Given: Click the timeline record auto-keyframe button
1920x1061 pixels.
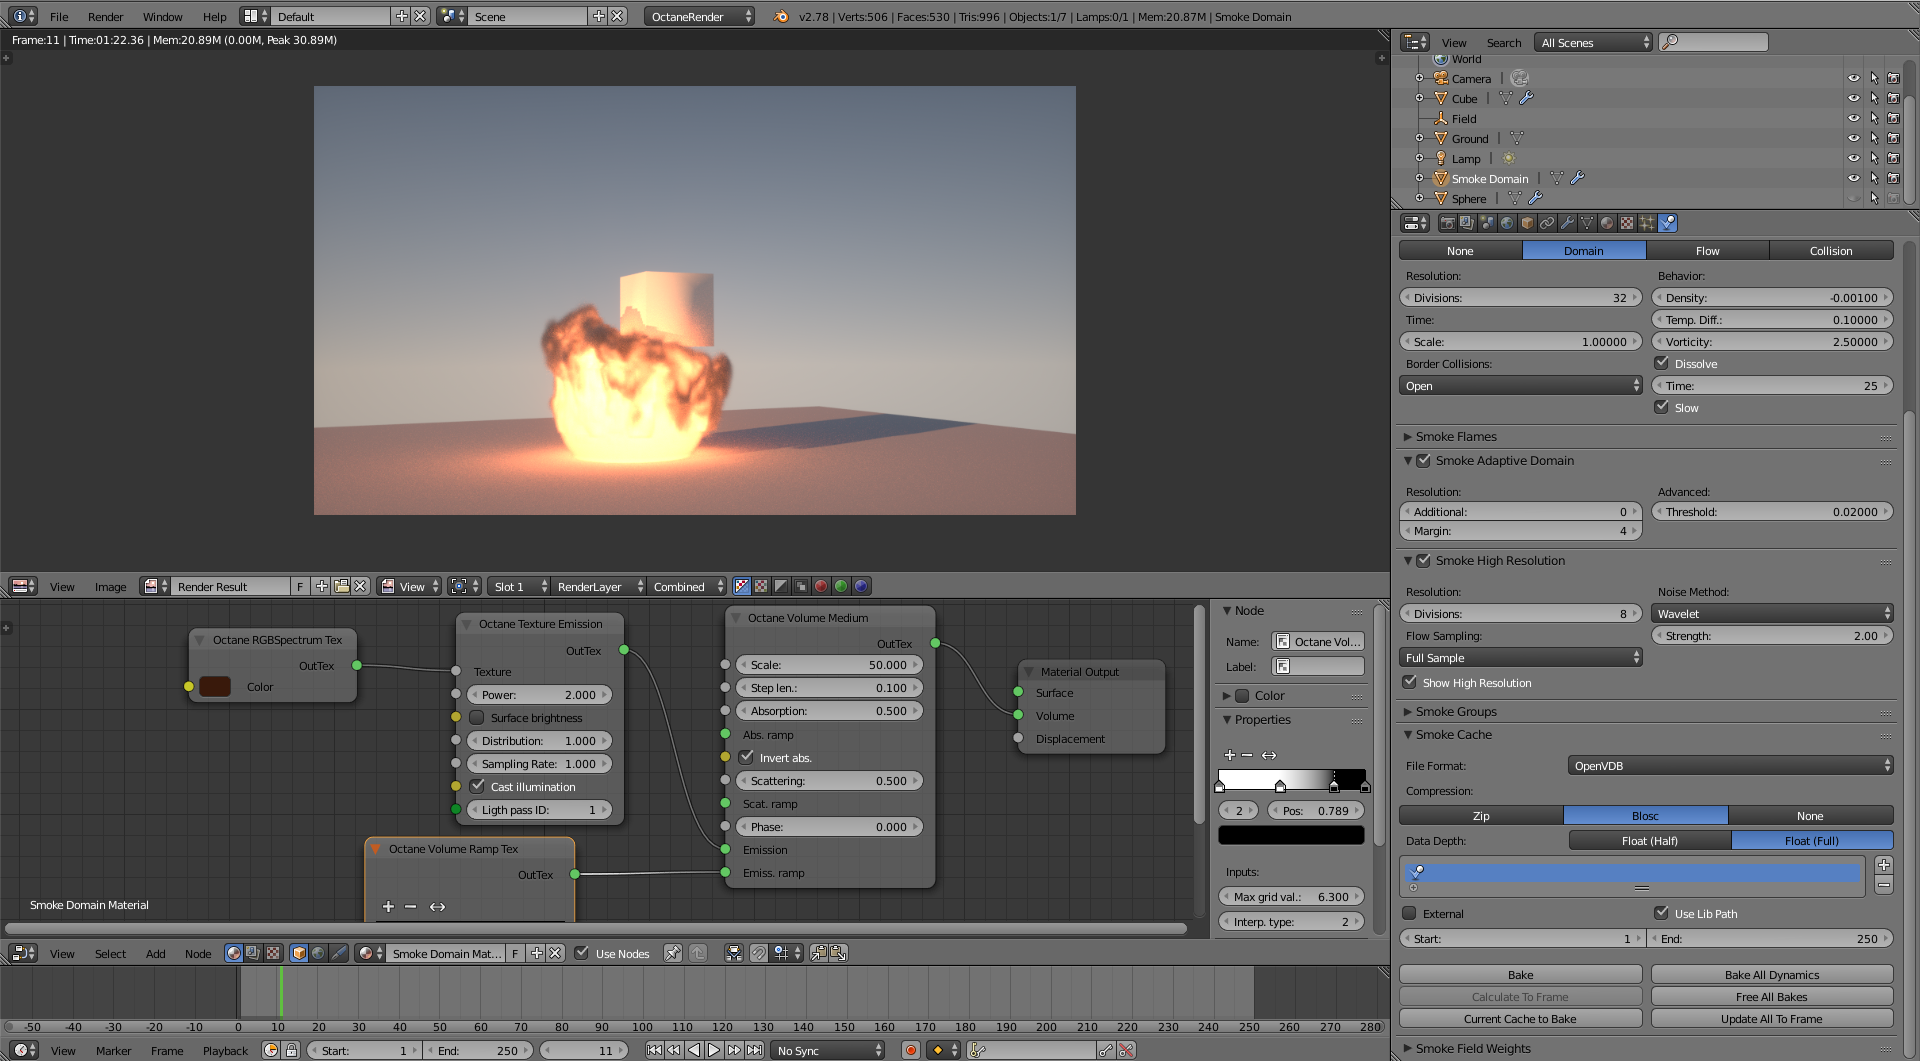Looking at the screenshot, I should pos(910,1050).
